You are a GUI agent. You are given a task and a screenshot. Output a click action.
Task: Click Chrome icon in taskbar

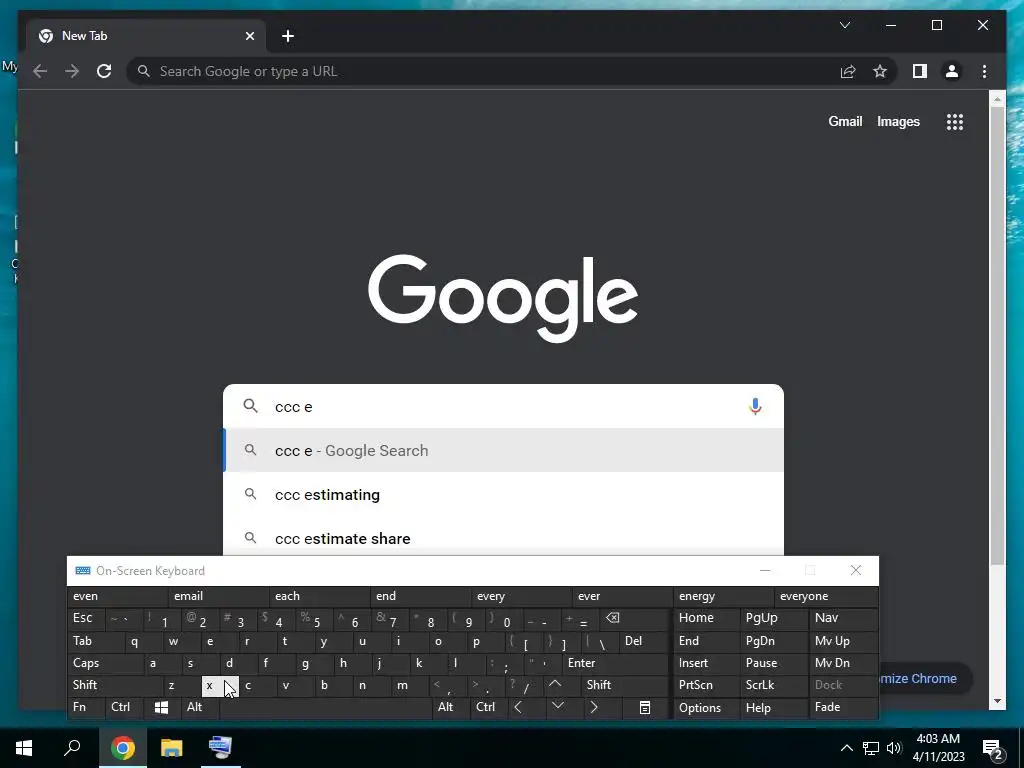pyautogui.click(x=122, y=748)
